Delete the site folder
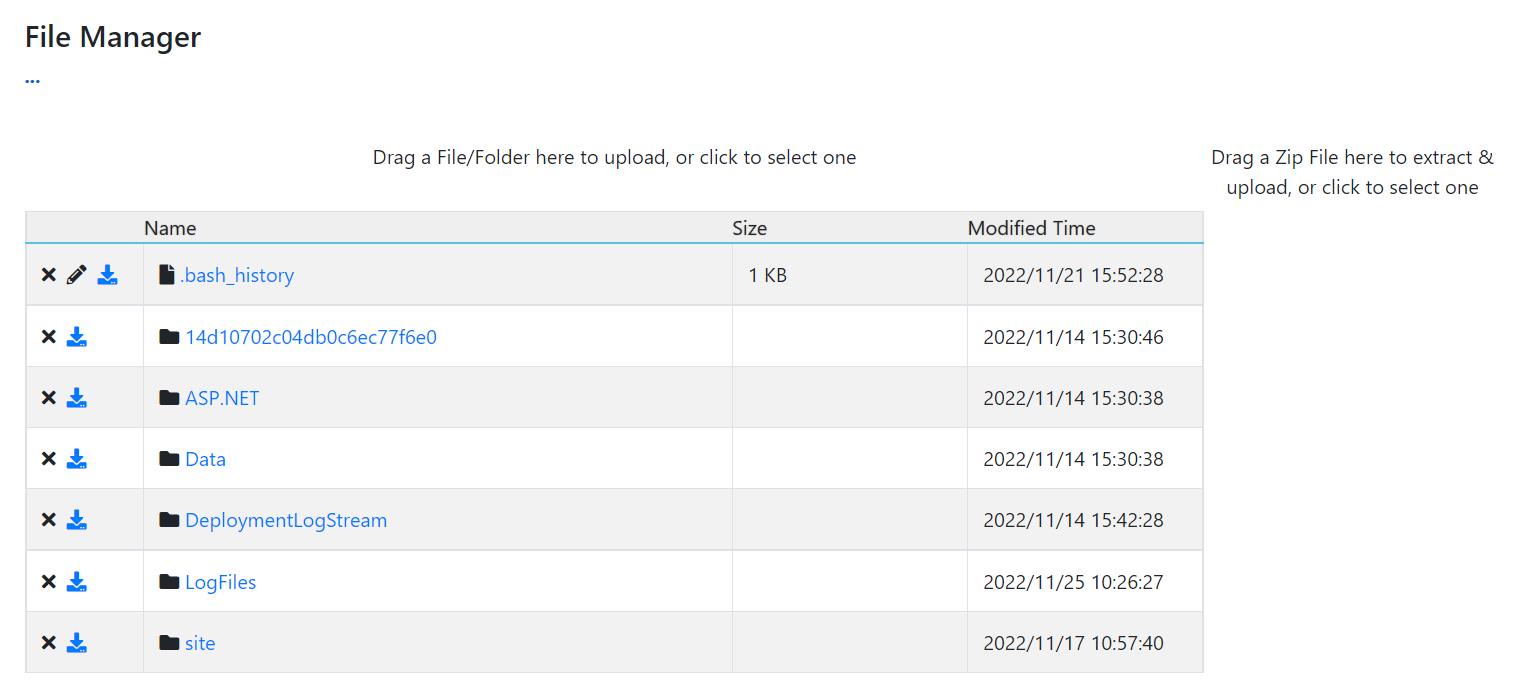 pyautogui.click(x=48, y=643)
